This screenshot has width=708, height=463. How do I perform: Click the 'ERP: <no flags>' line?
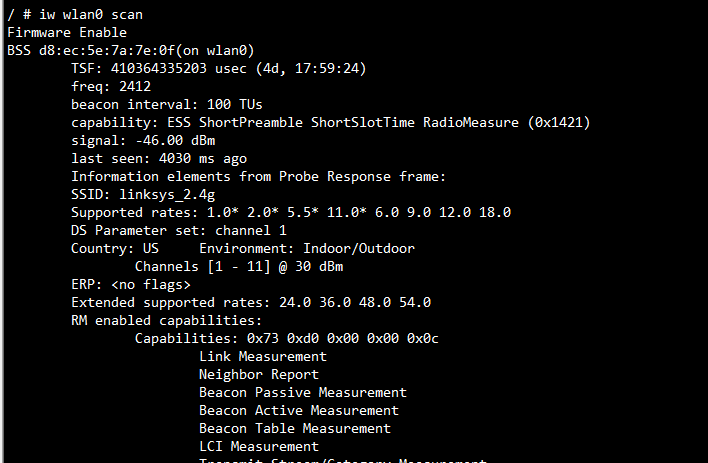coord(131,284)
